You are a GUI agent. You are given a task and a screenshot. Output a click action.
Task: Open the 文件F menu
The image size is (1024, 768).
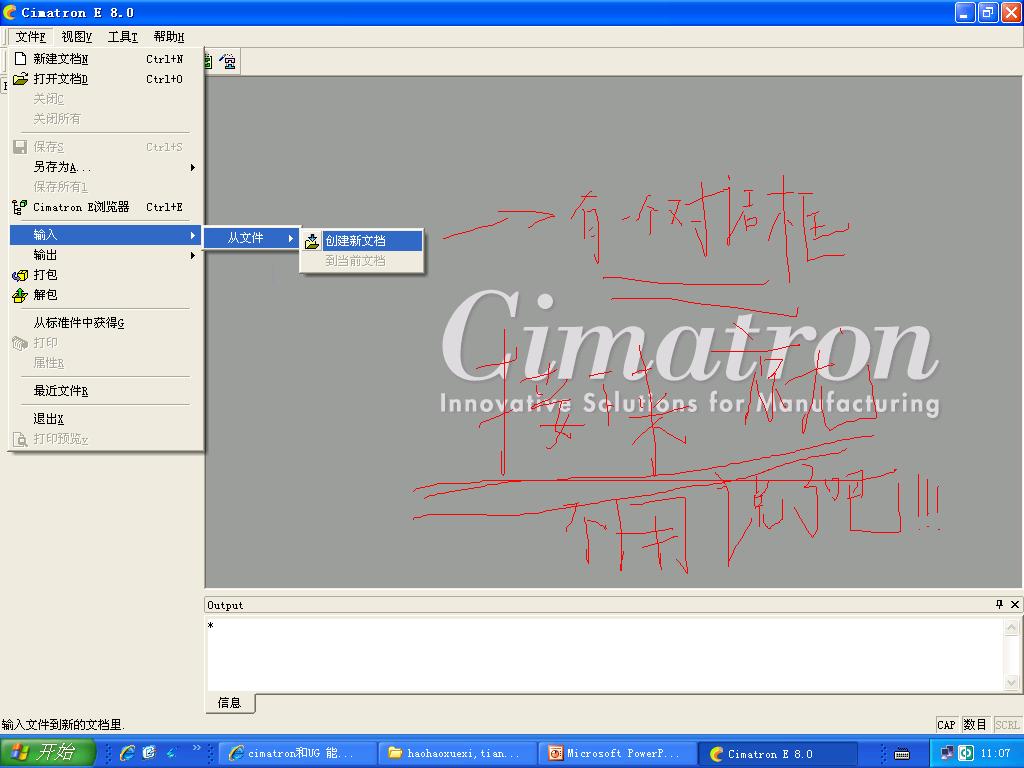30,37
